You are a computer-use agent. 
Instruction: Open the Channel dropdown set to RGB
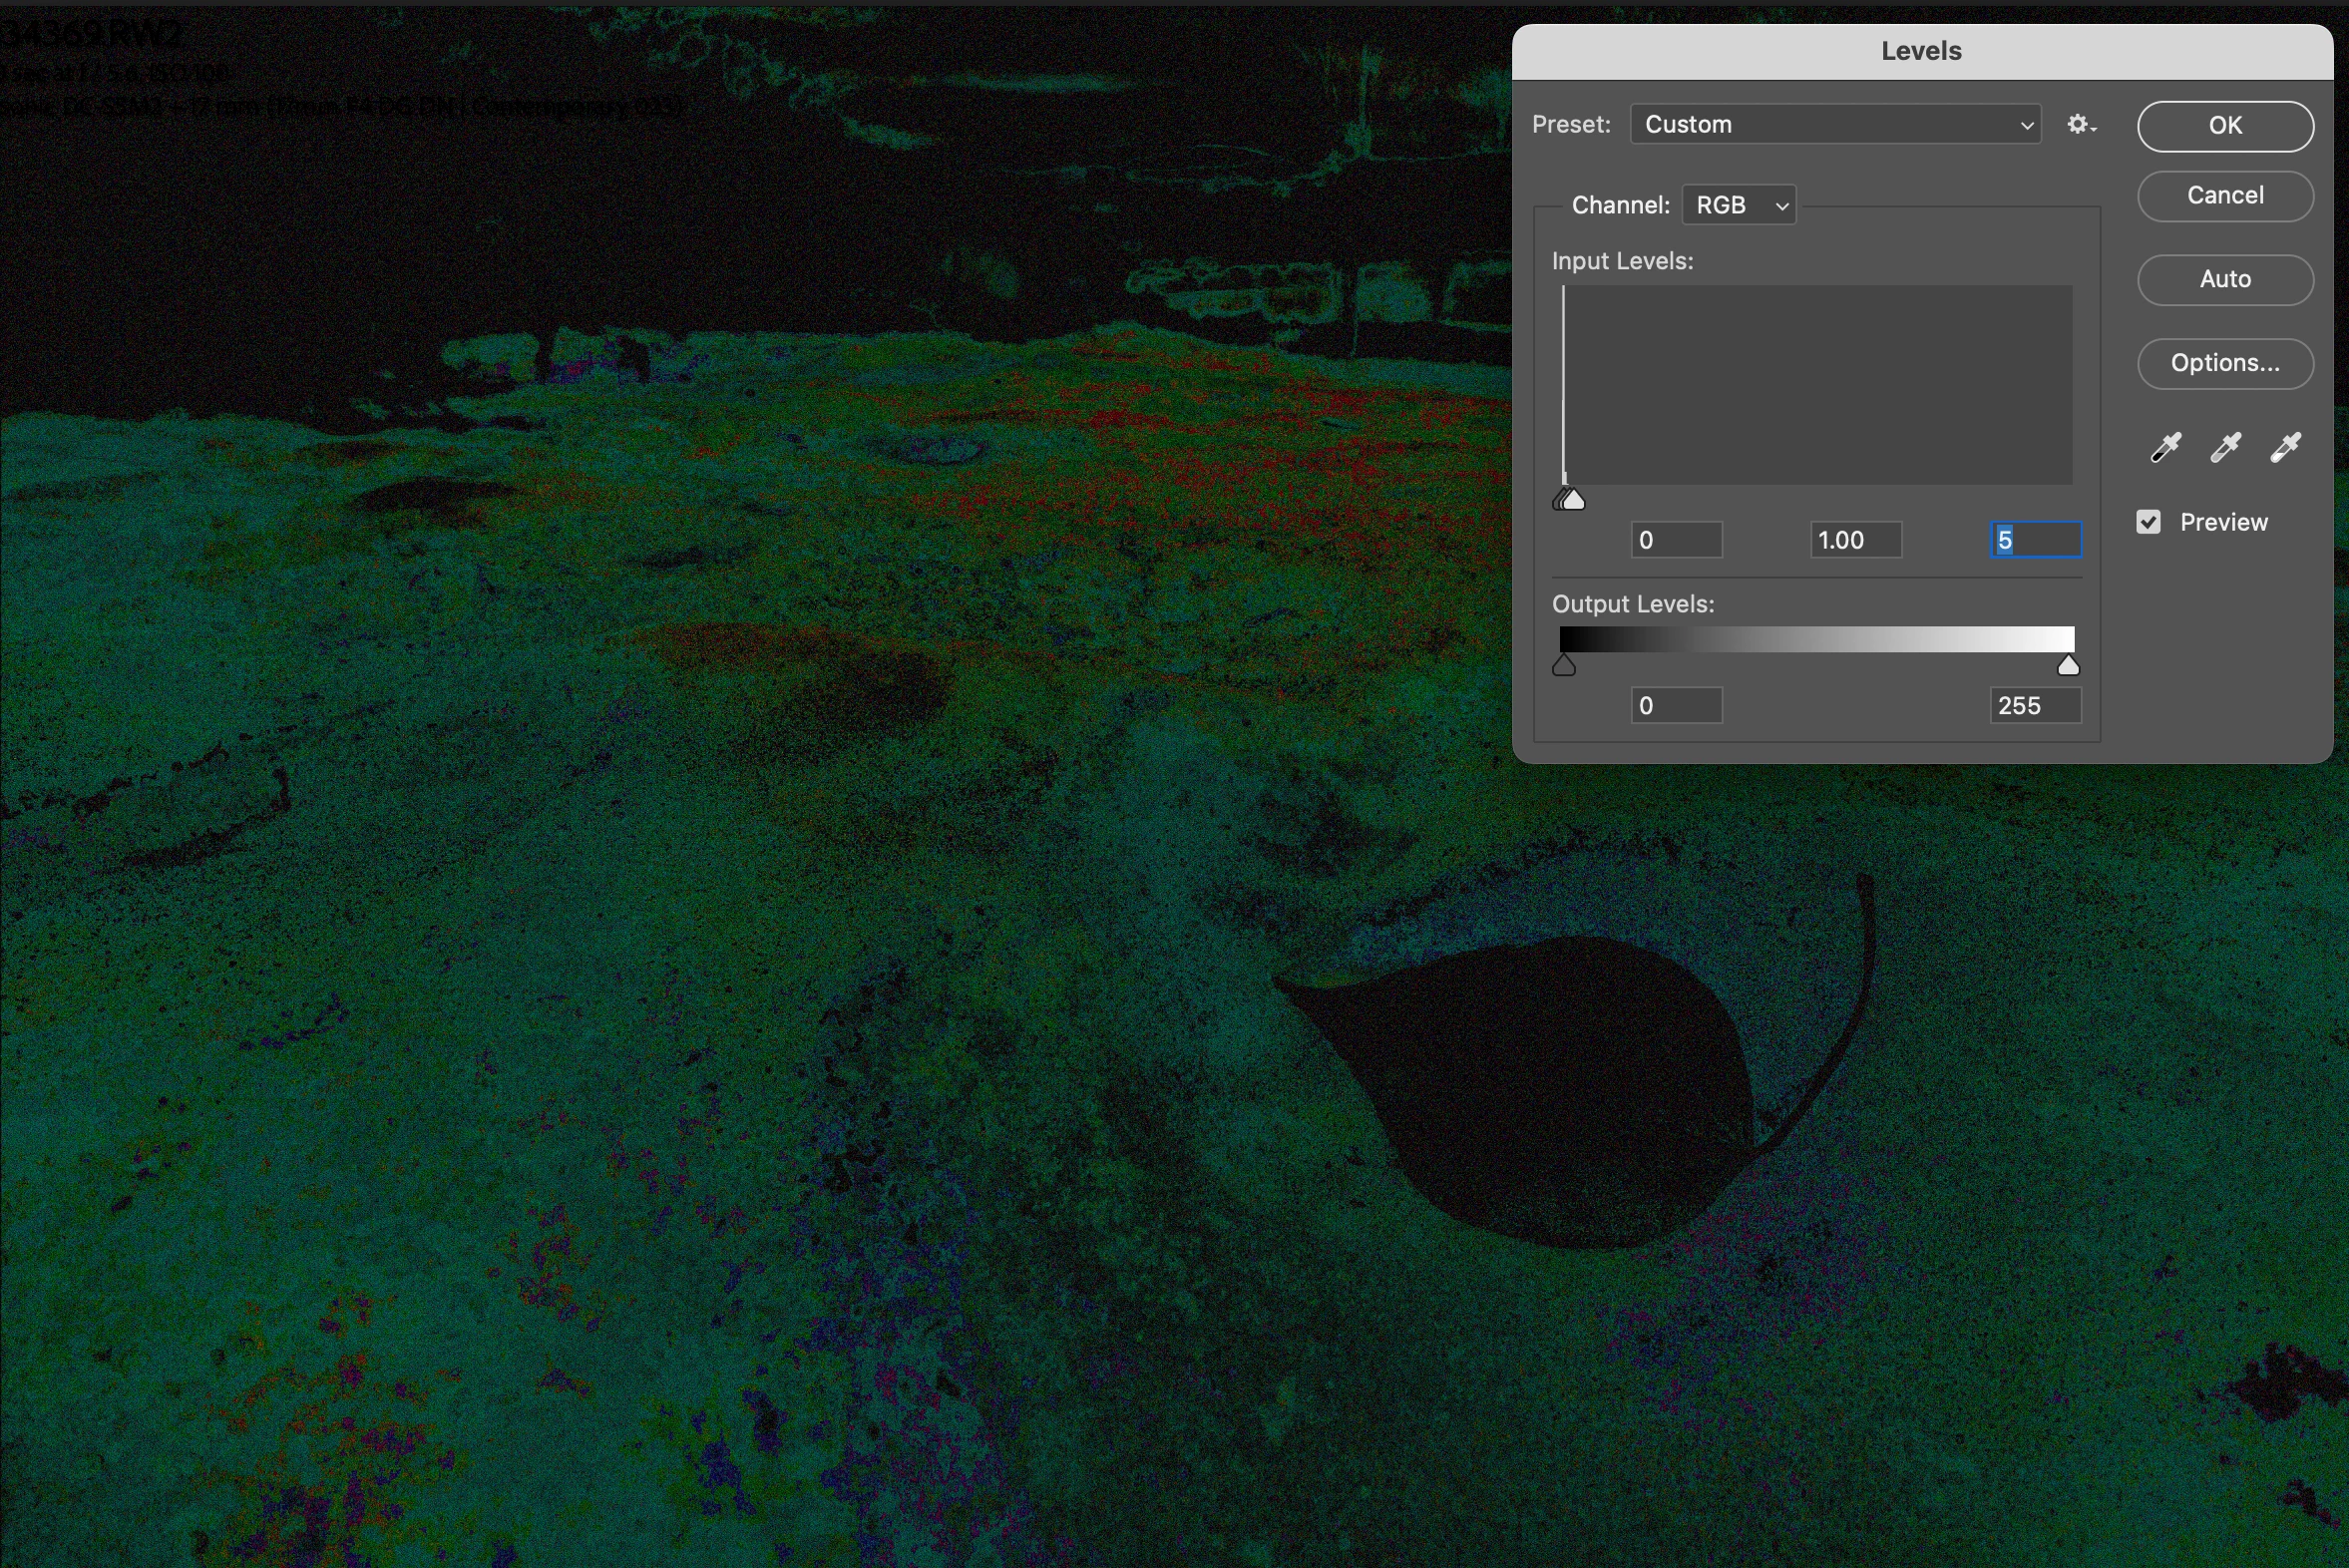(1739, 205)
